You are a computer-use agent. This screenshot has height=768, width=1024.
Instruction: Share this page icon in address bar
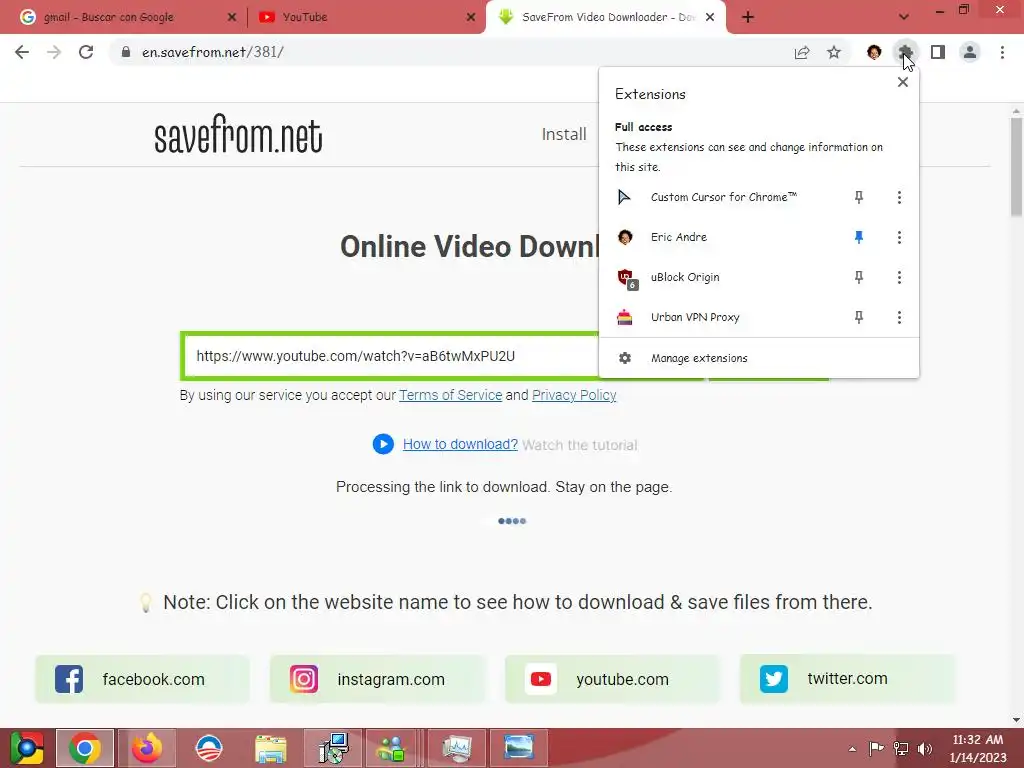click(802, 52)
